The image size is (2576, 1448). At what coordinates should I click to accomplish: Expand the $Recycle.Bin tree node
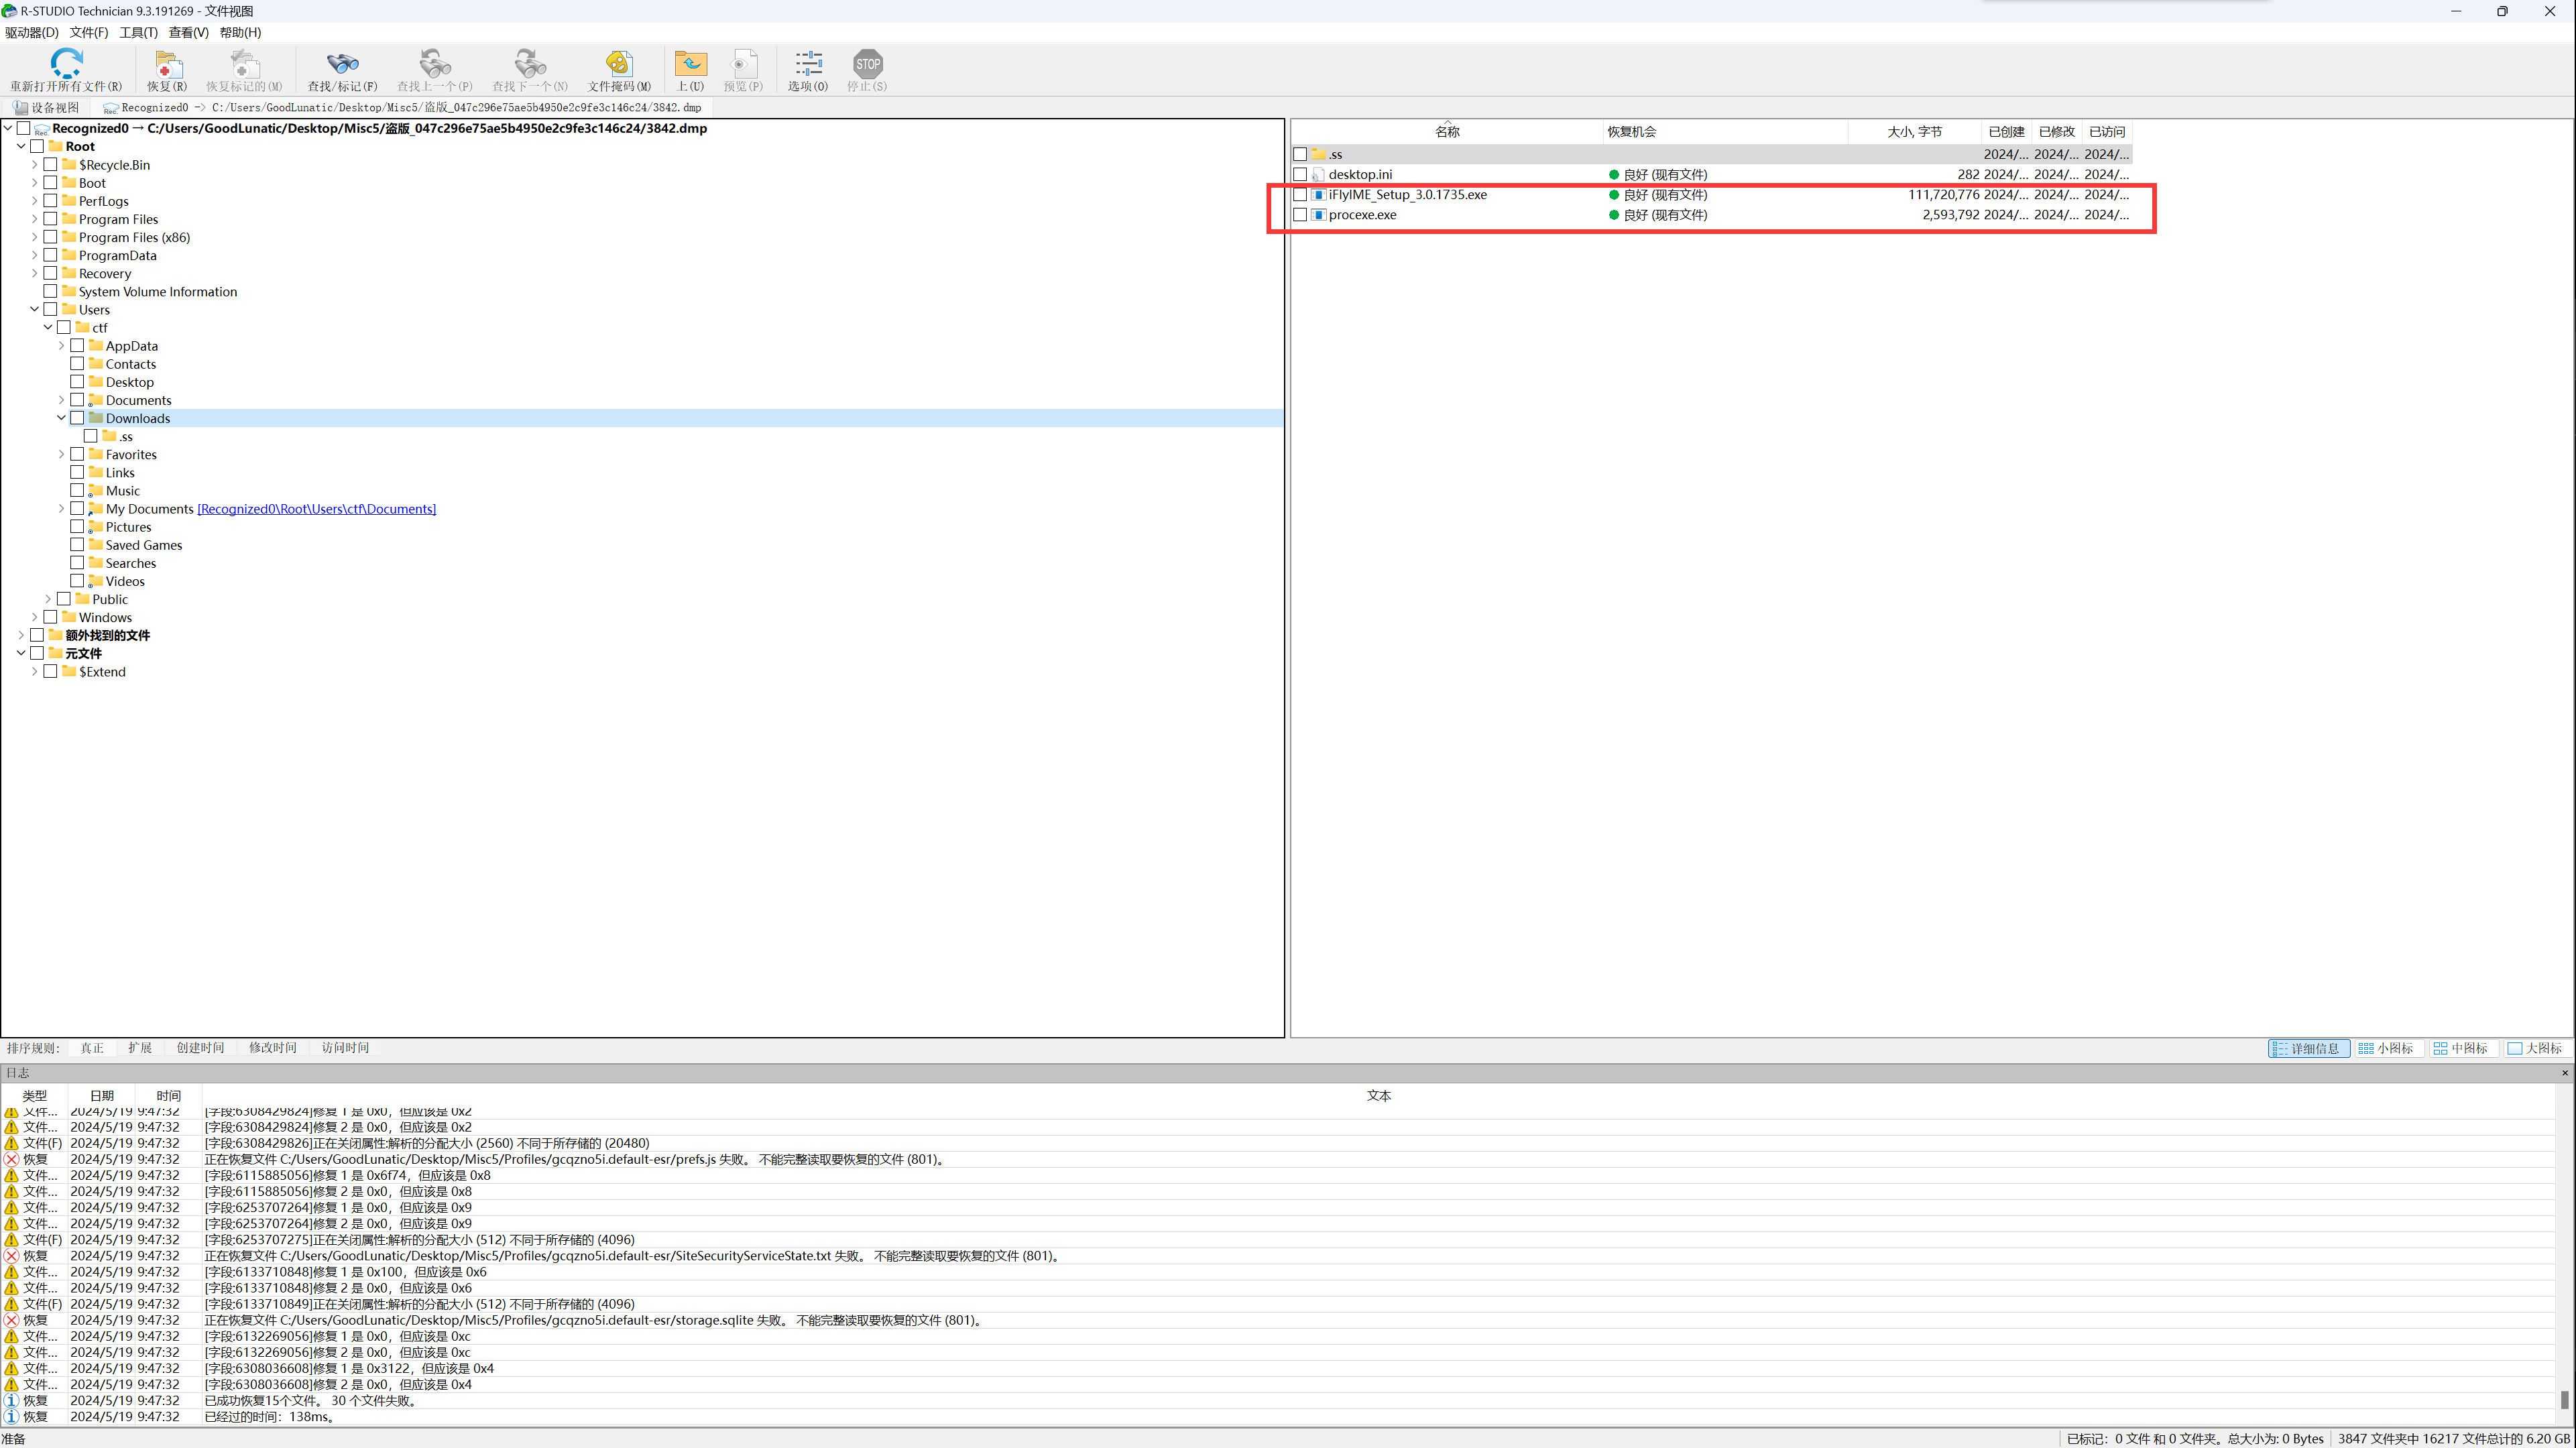tap(34, 164)
